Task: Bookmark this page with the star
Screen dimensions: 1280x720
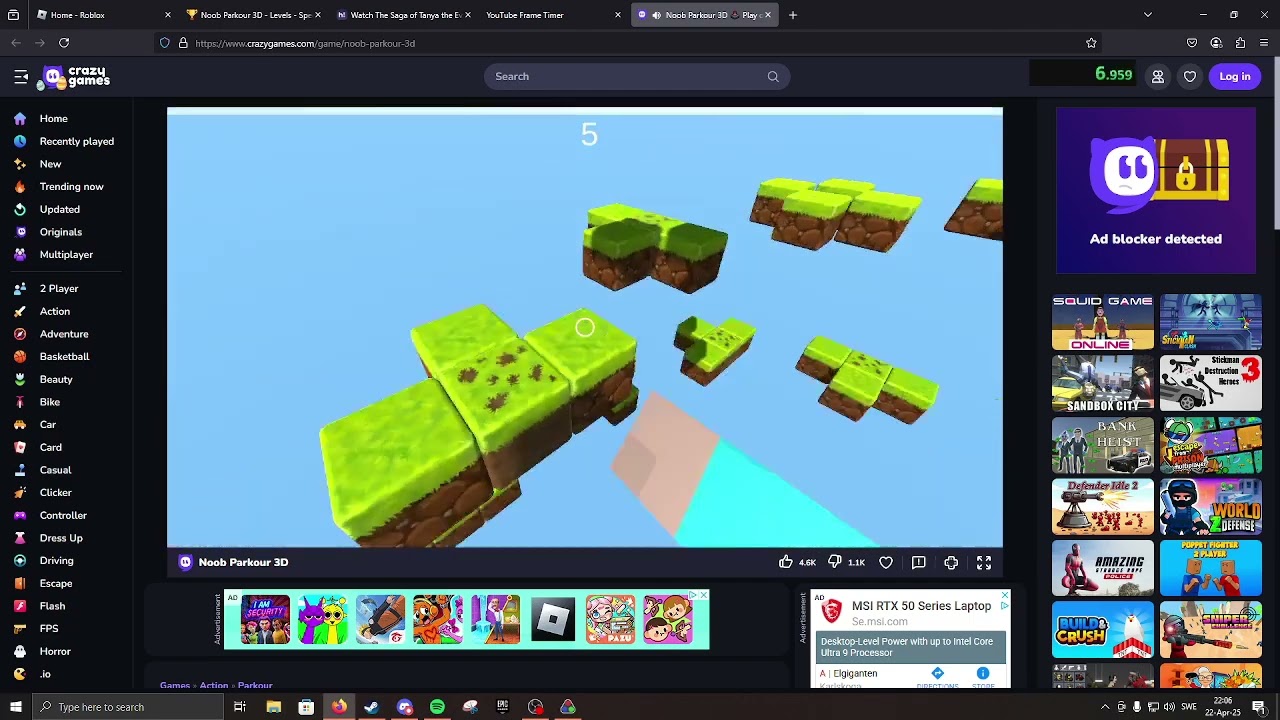Action: pos(1091,43)
